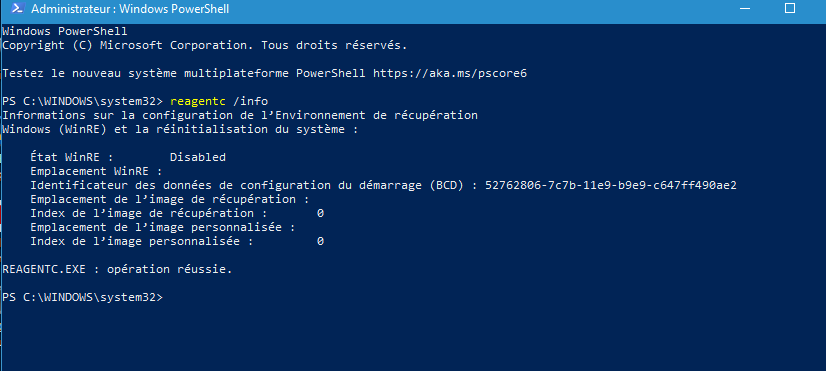Click the État WinRE label
826x371 pixels.
(x=72, y=157)
